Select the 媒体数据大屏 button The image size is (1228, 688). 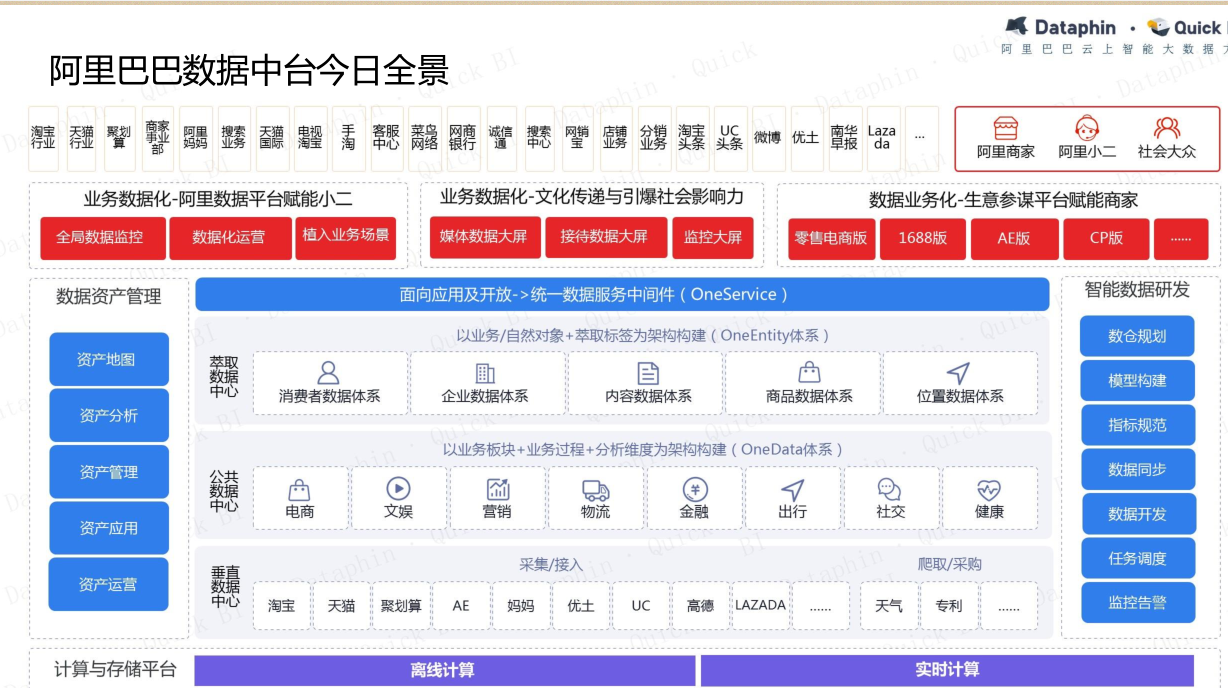(484, 238)
